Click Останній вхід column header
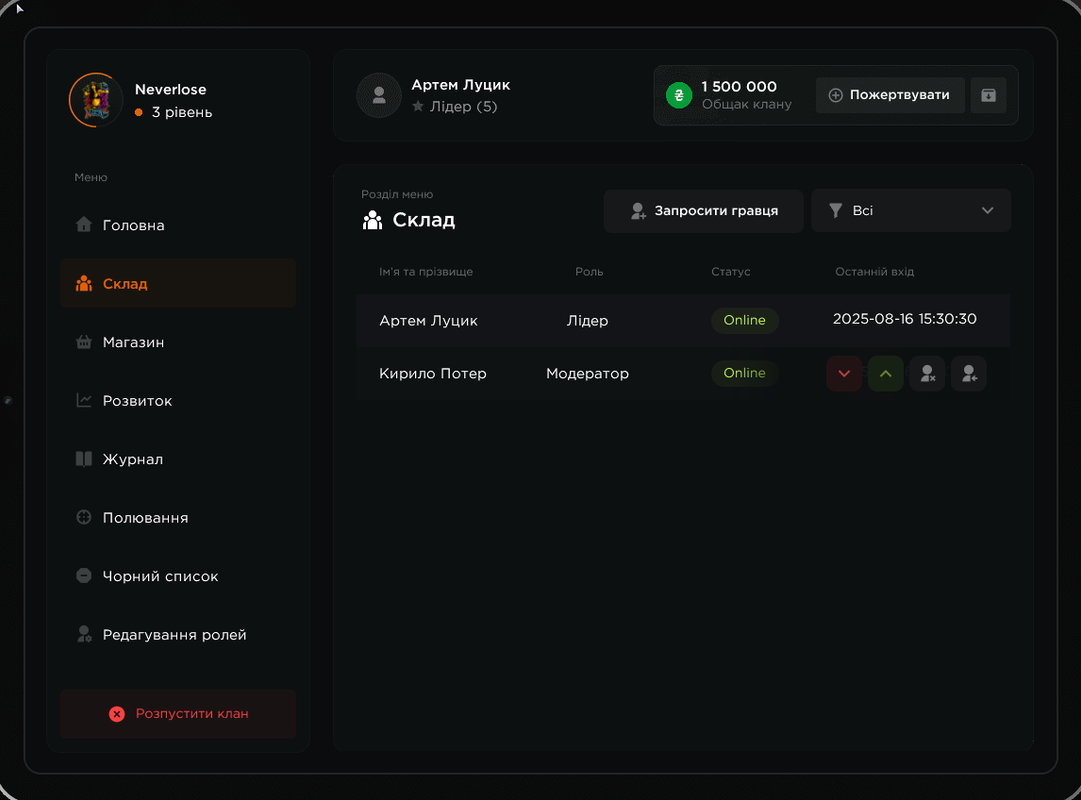1081x800 pixels. click(x=874, y=272)
